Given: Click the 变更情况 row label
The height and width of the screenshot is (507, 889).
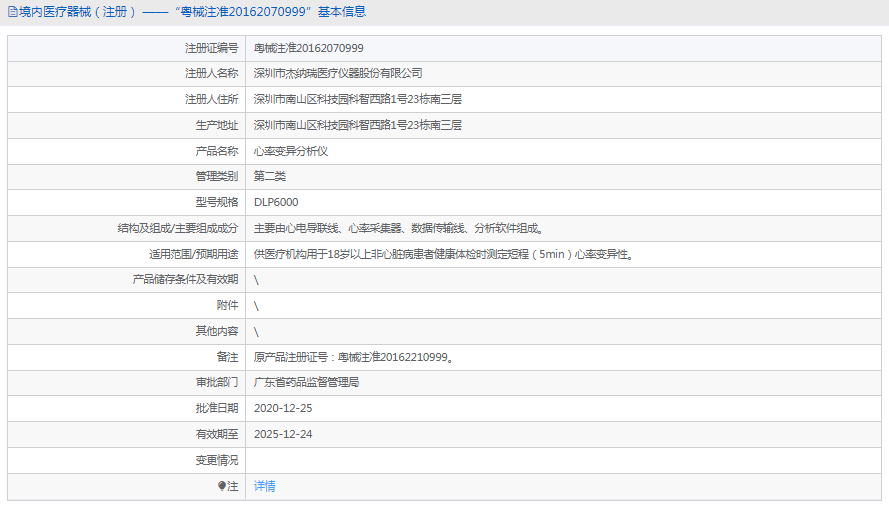Looking at the screenshot, I should coord(217,460).
